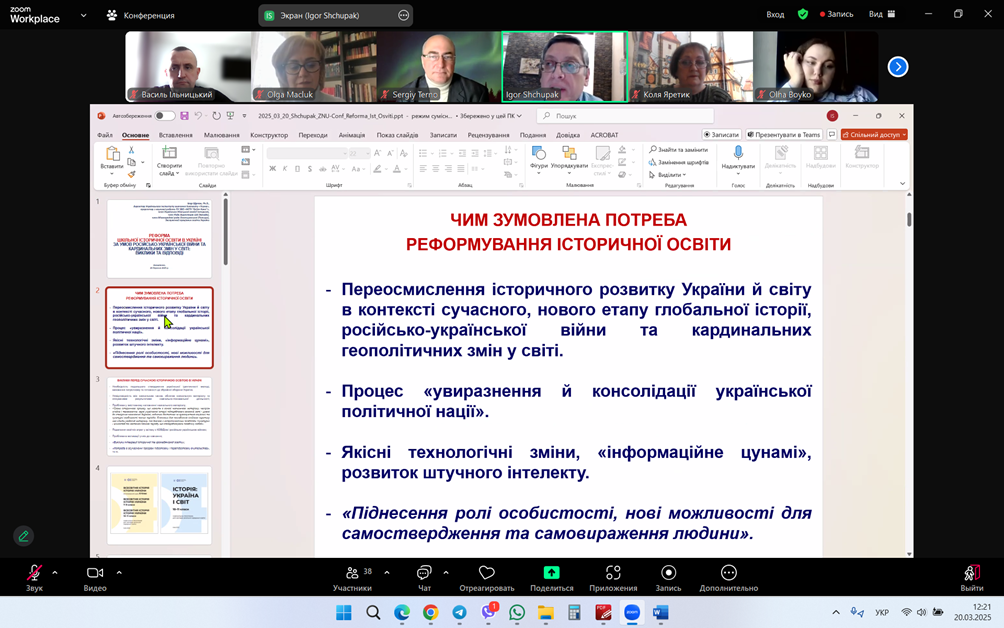Open the Участники participants panel
Image resolution: width=1004 pixels, height=628 pixels.
pyautogui.click(x=352, y=573)
